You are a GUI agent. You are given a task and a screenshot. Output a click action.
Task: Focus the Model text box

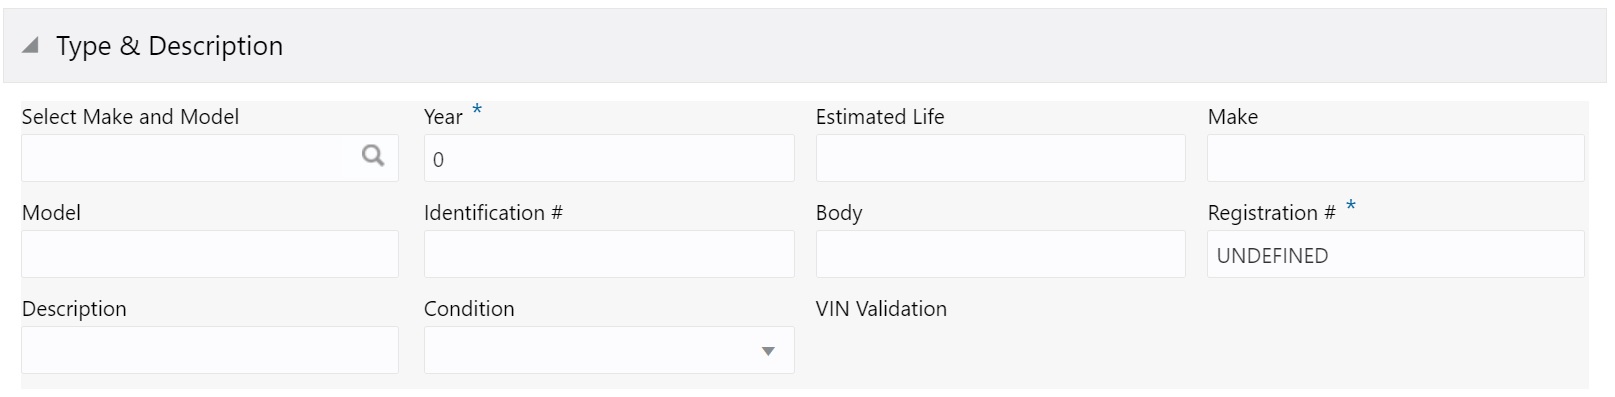coord(210,254)
